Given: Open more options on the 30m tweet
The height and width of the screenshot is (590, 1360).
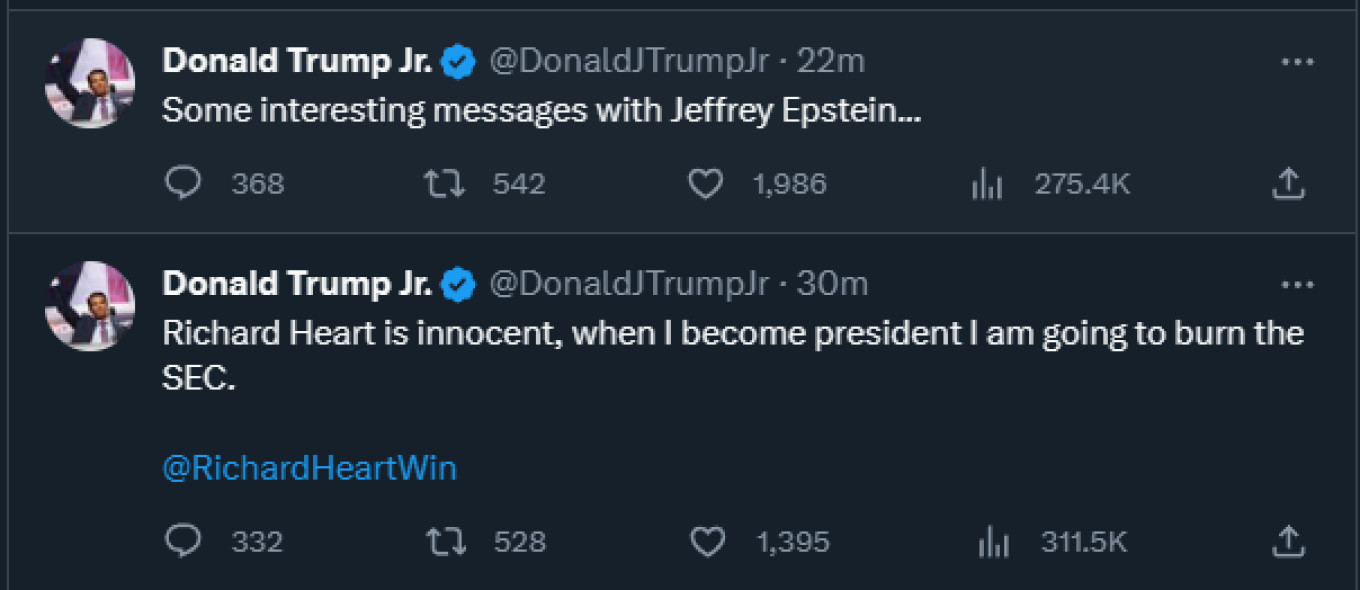Looking at the screenshot, I should click(x=1297, y=285).
